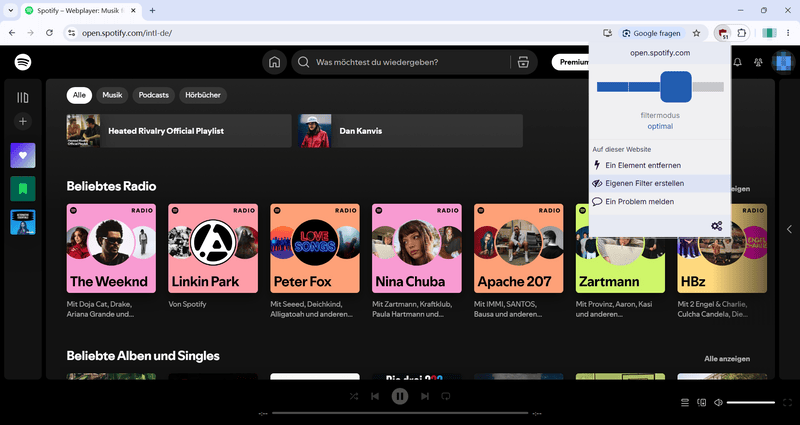This screenshot has height=425, width=800.
Task: Click the Google fragen button
Action: click(x=652, y=33)
